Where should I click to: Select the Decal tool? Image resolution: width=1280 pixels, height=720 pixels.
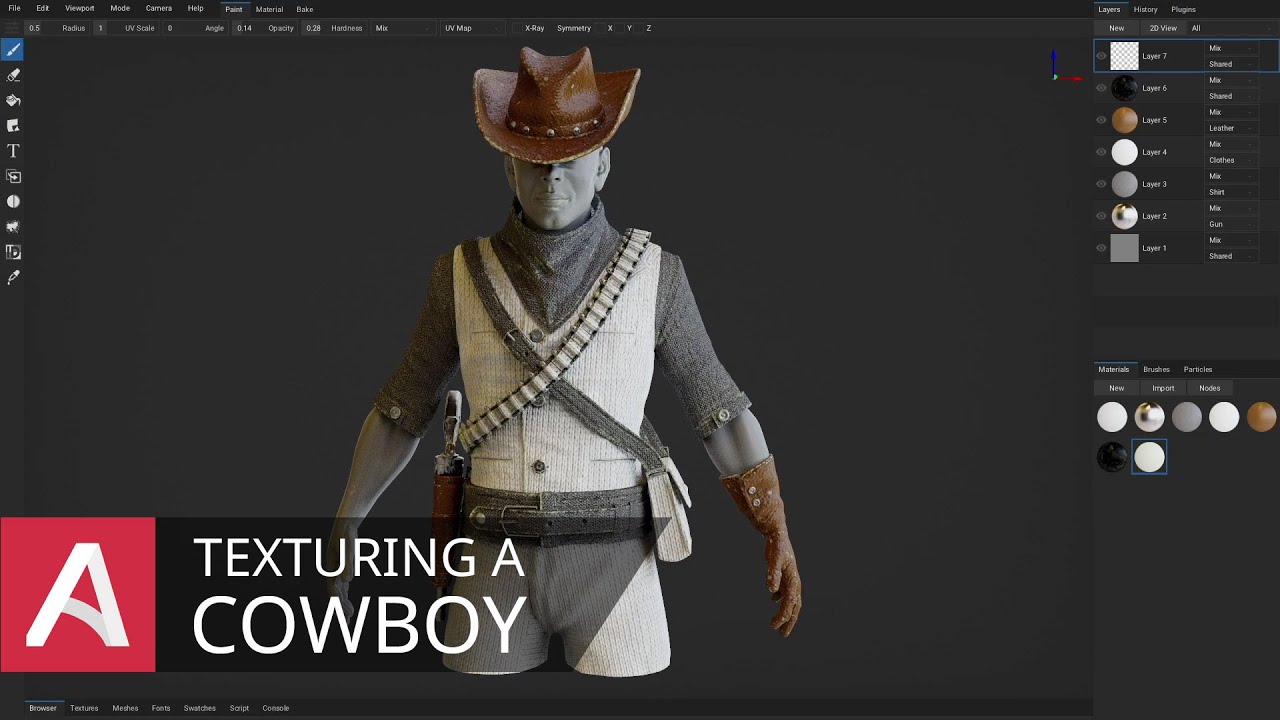click(x=13, y=125)
